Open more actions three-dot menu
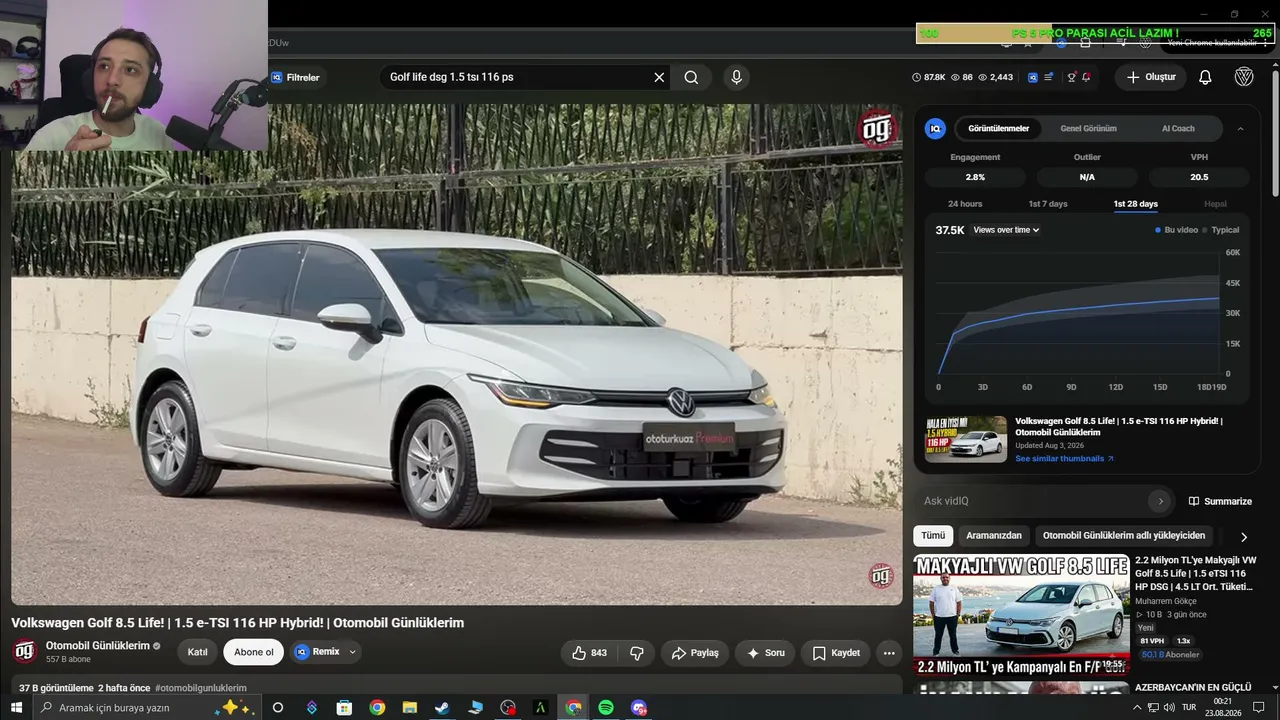 889,653
